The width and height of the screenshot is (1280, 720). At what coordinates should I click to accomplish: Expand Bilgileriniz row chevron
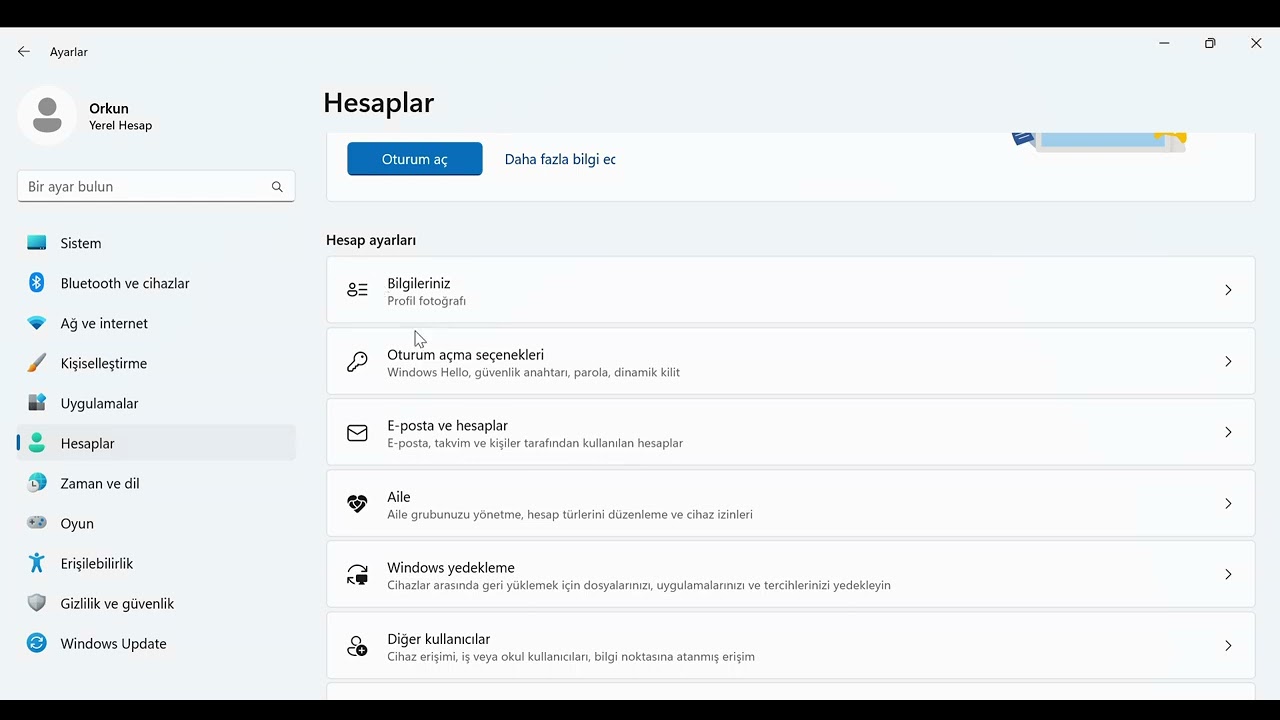(1228, 290)
